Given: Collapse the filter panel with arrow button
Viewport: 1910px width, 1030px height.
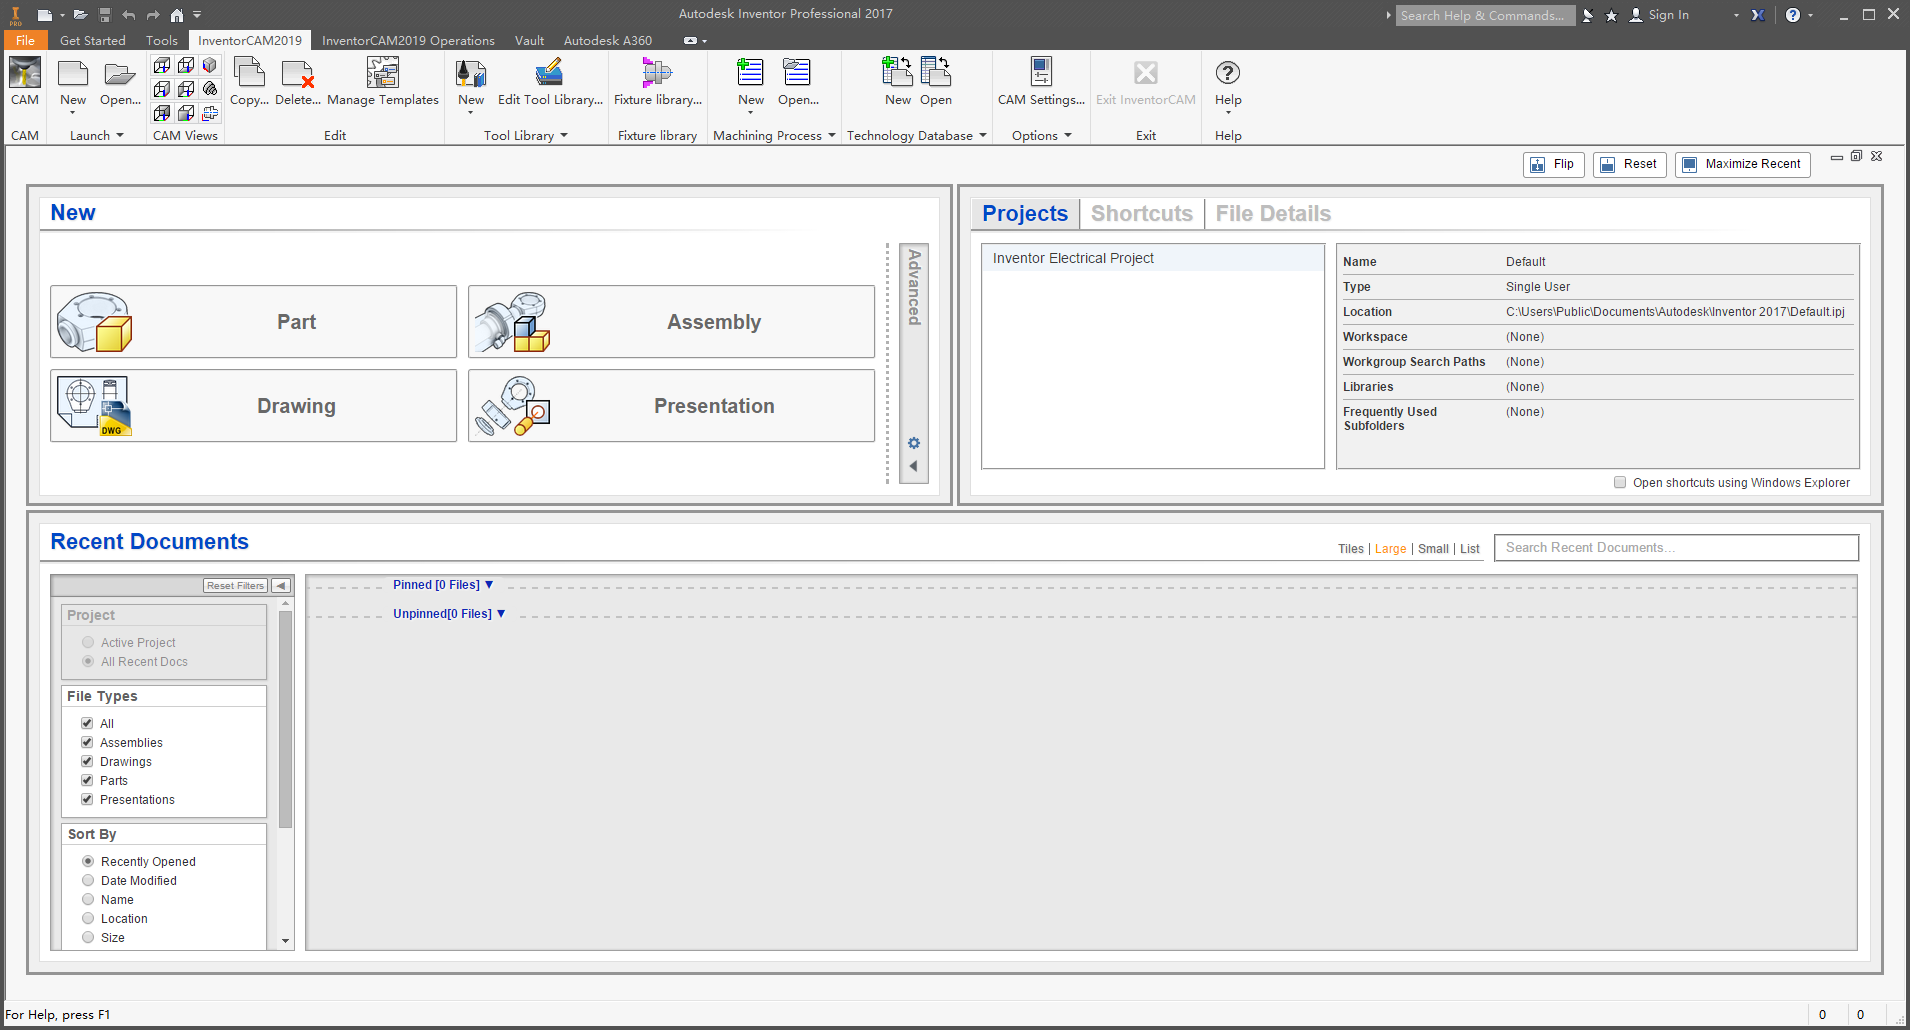Looking at the screenshot, I should (x=281, y=586).
